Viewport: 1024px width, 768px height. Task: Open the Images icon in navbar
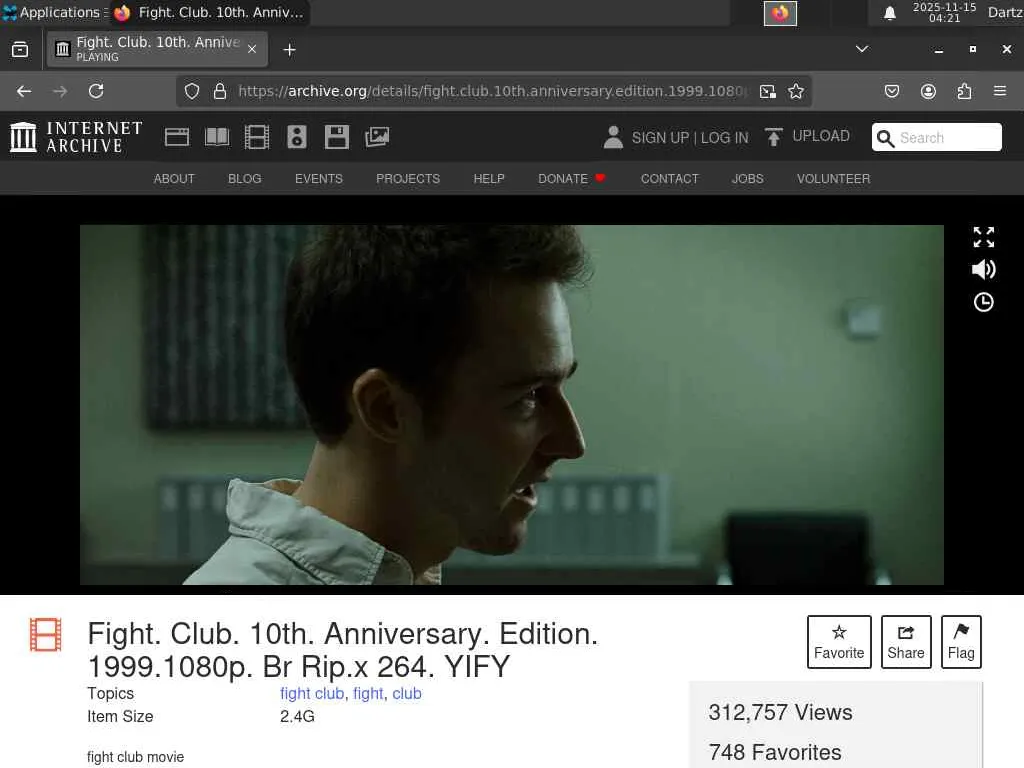tap(377, 137)
